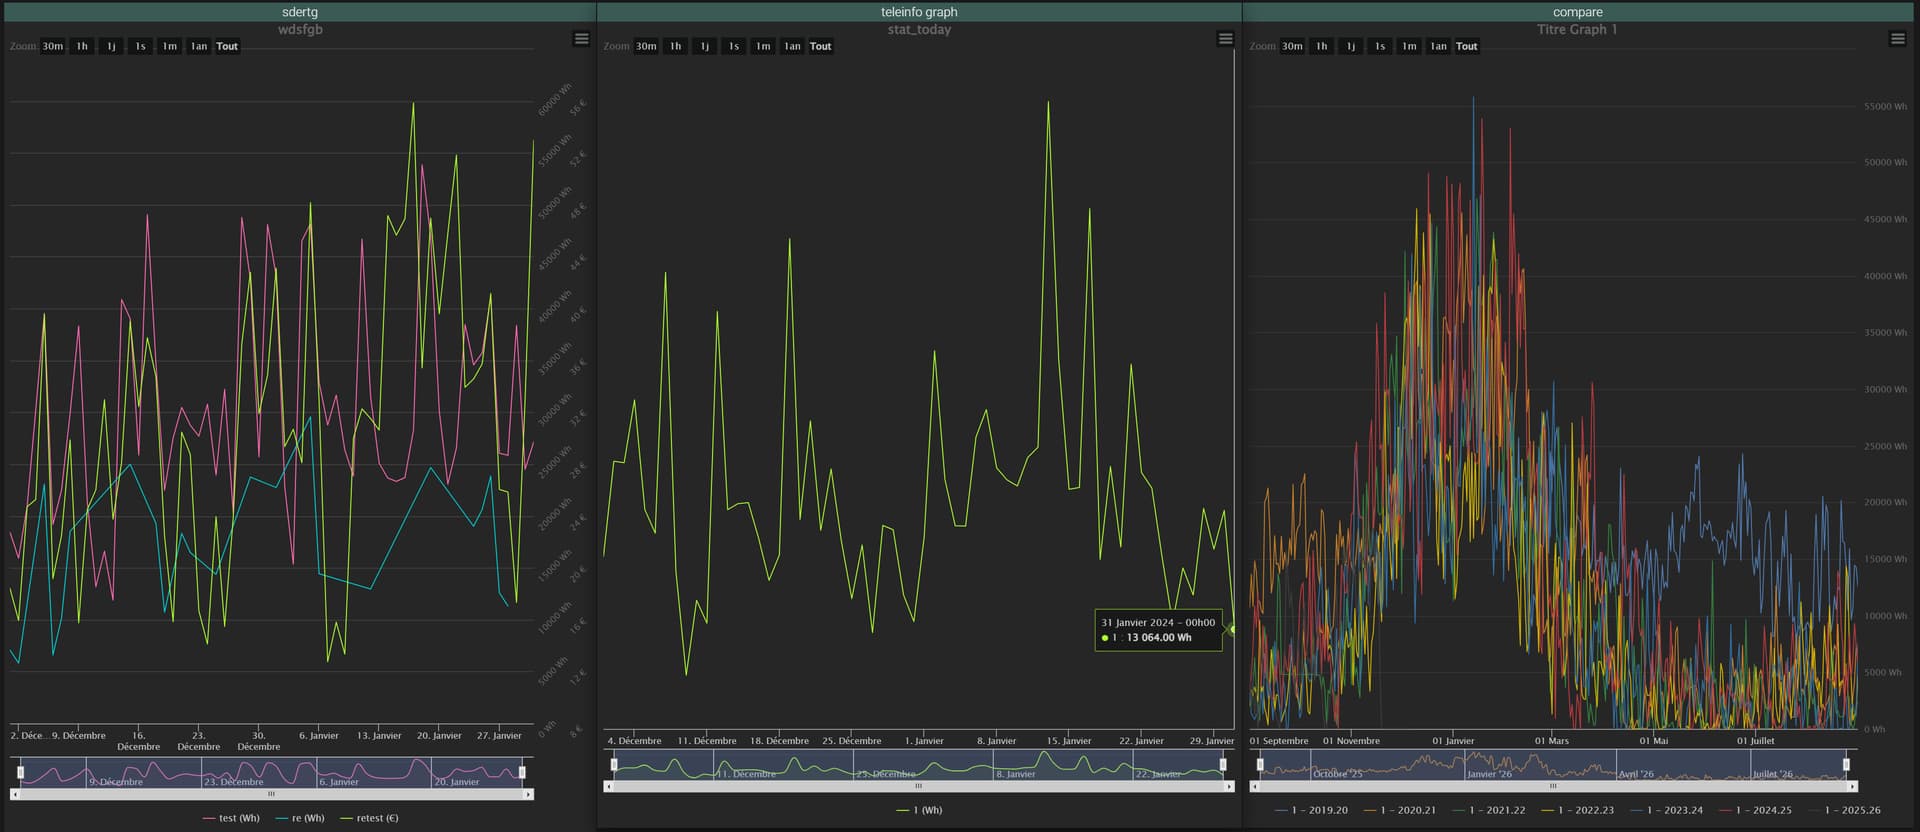Click right navigator handle of sdertg range slider
The height and width of the screenshot is (832, 1920).
click(522, 772)
